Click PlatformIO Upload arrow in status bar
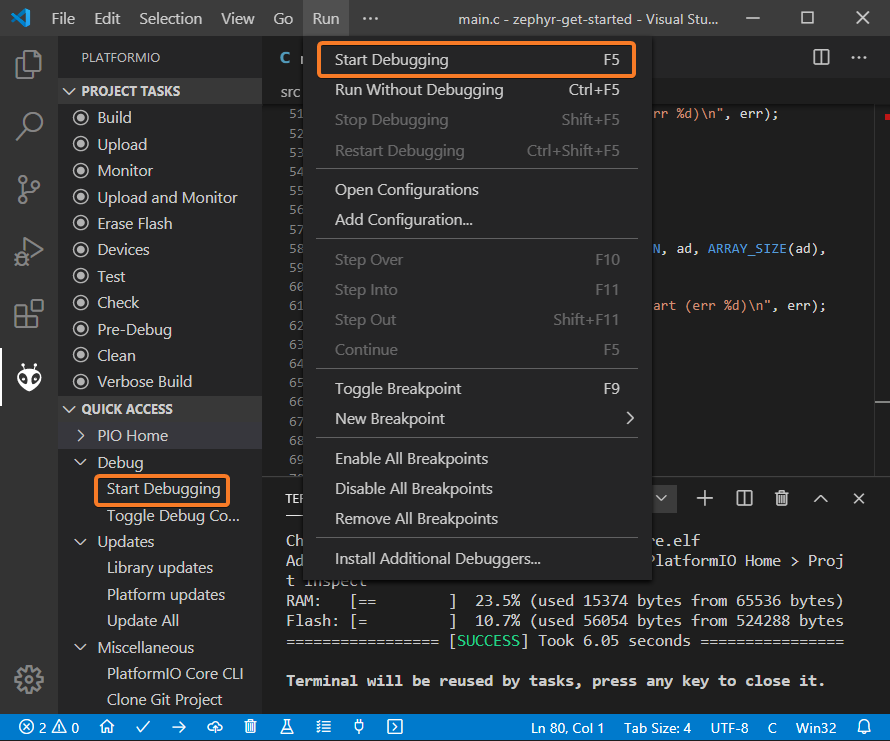The height and width of the screenshot is (741, 890). coord(179,727)
